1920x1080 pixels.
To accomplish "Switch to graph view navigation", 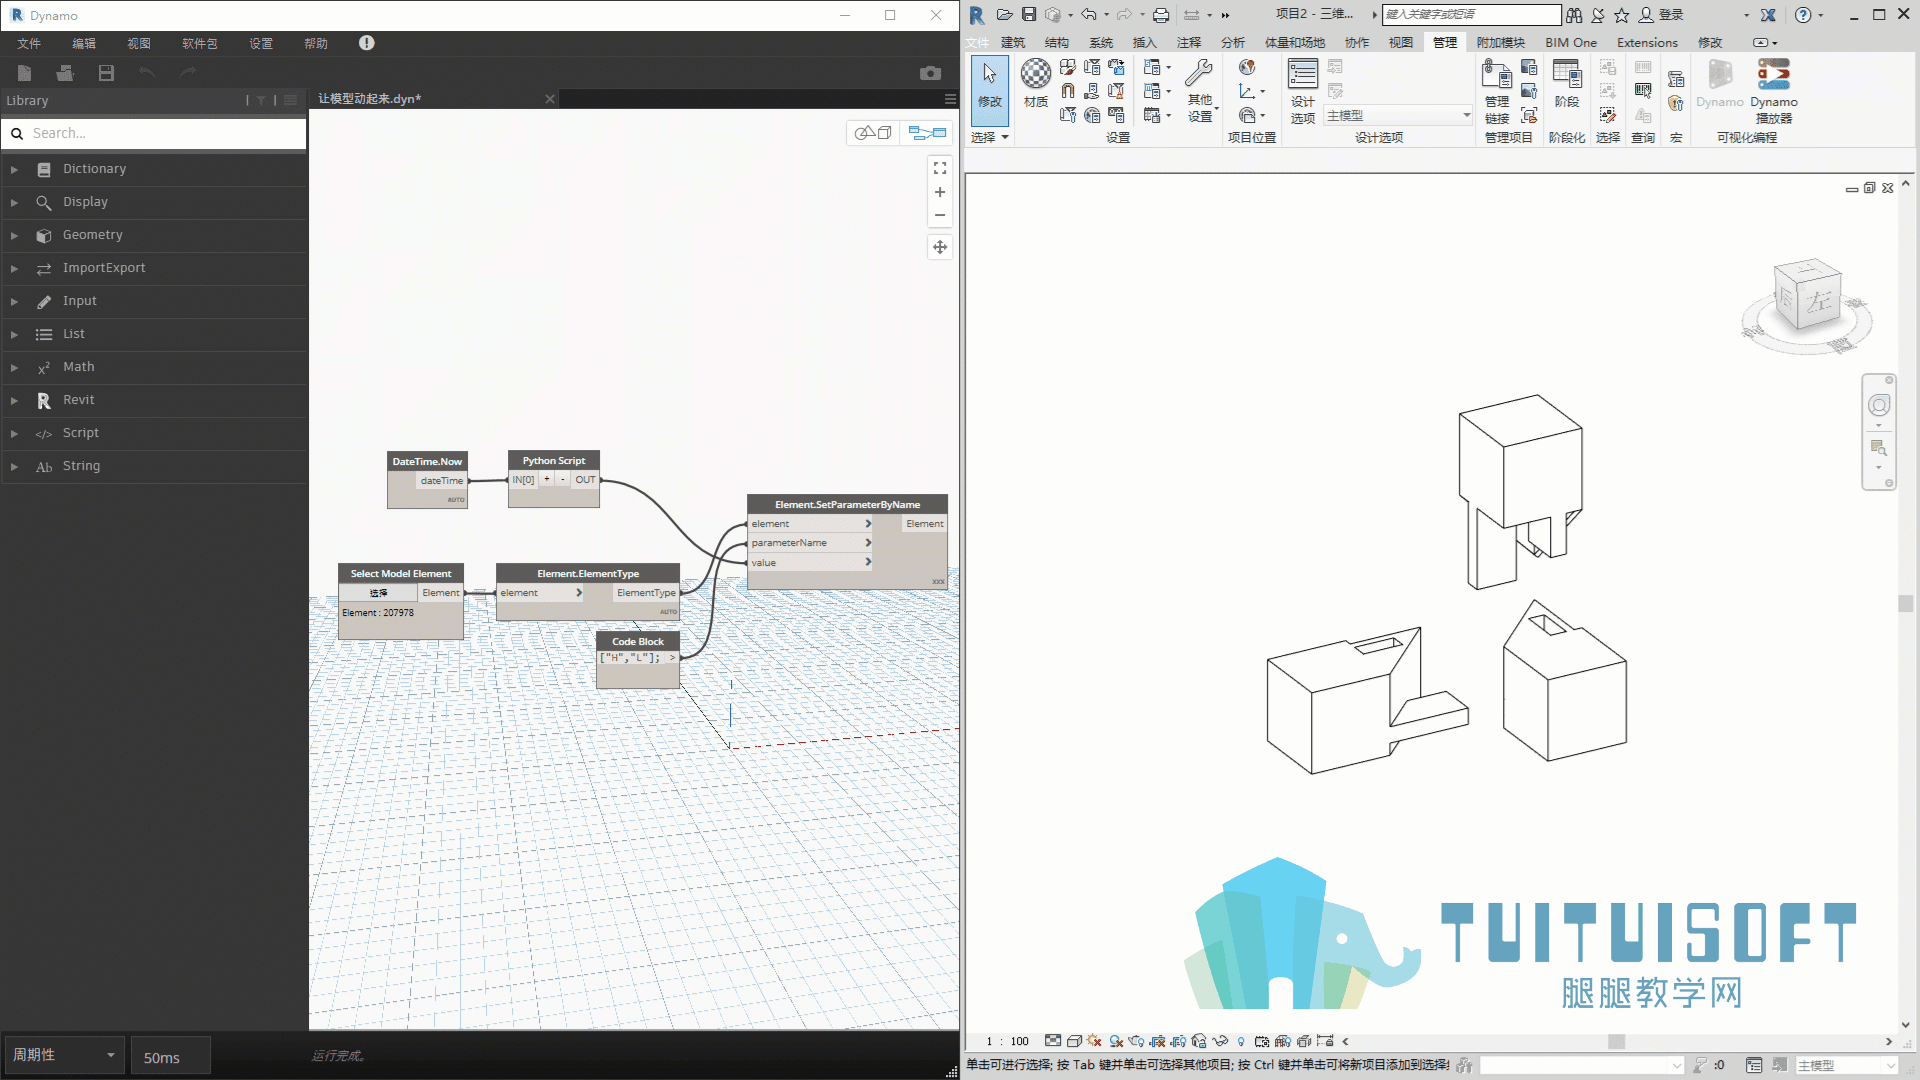I will pyautogui.click(x=927, y=133).
